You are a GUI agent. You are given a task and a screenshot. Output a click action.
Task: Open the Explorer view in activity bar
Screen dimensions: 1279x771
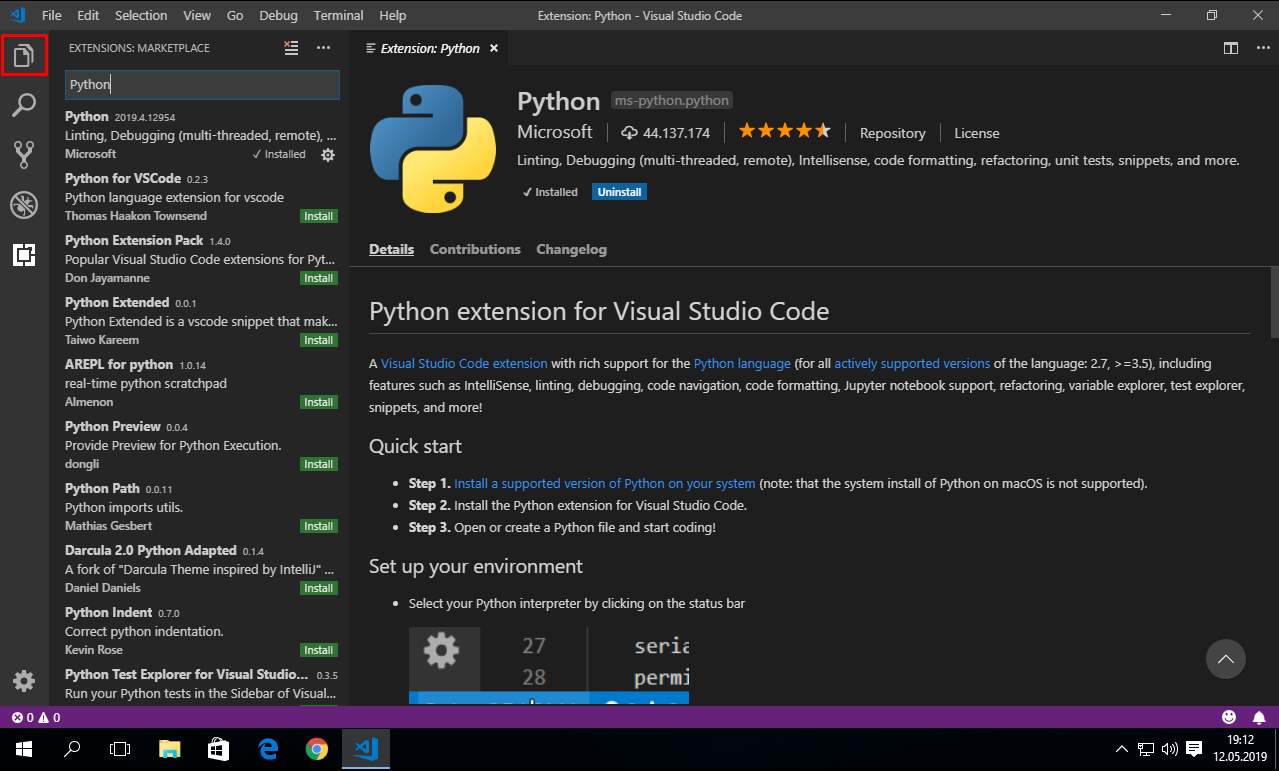pyautogui.click(x=24, y=55)
